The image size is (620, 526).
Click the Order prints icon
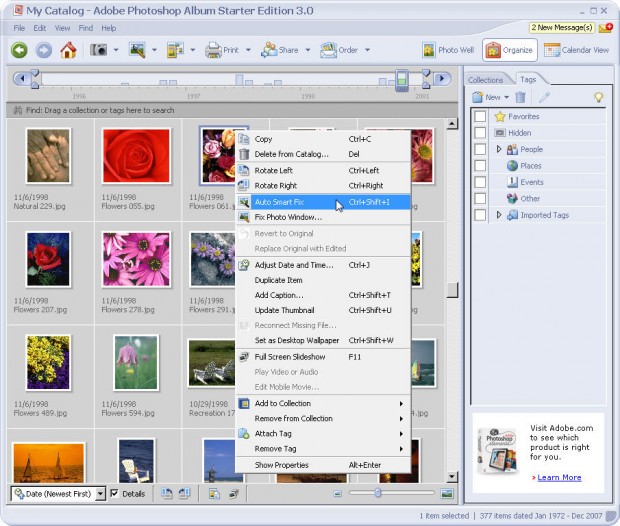pyautogui.click(x=329, y=50)
